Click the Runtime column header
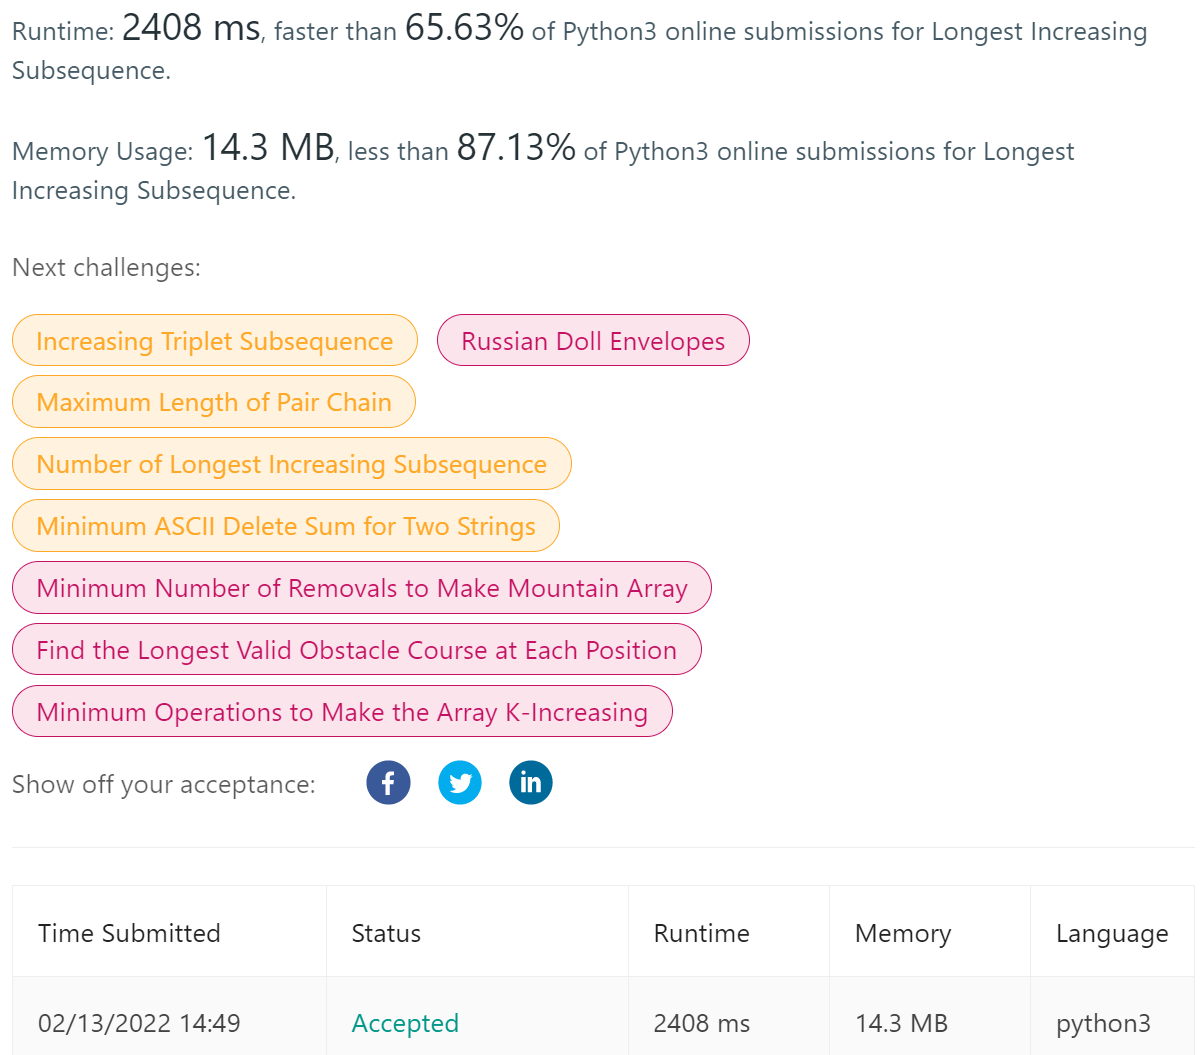This screenshot has height=1055, width=1203. tap(700, 932)
